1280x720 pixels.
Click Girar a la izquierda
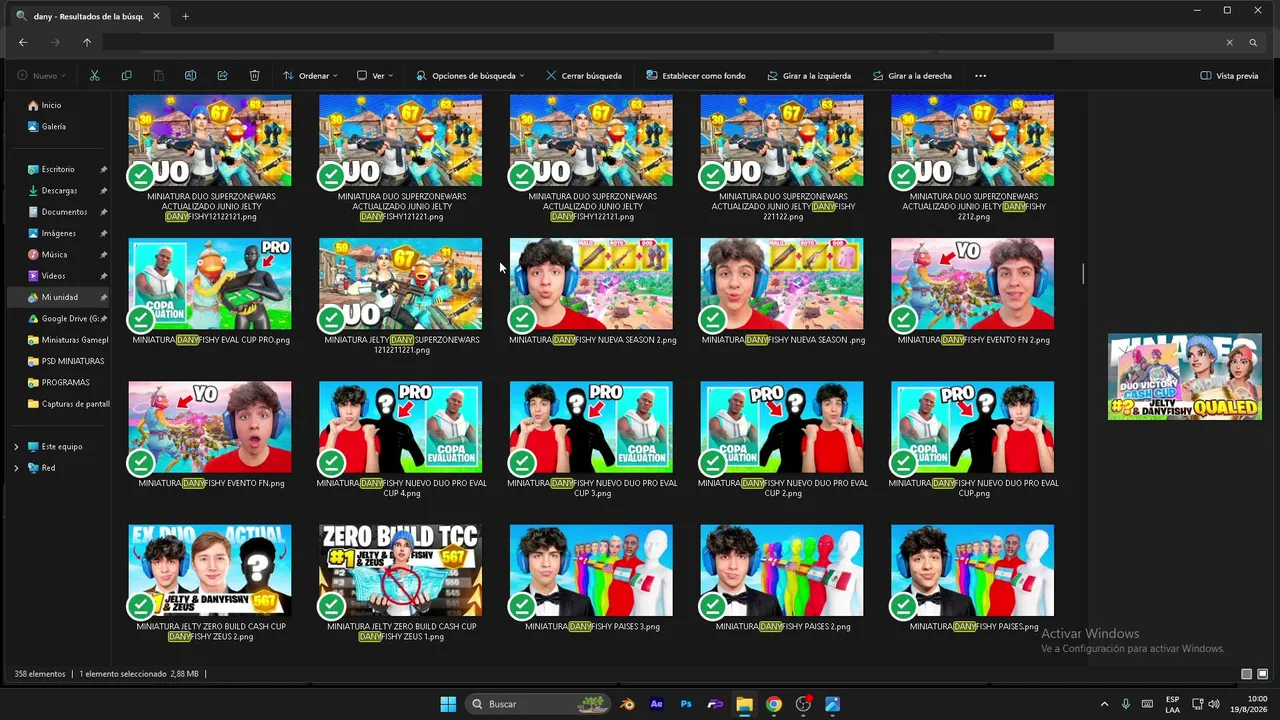click(809, 76)
